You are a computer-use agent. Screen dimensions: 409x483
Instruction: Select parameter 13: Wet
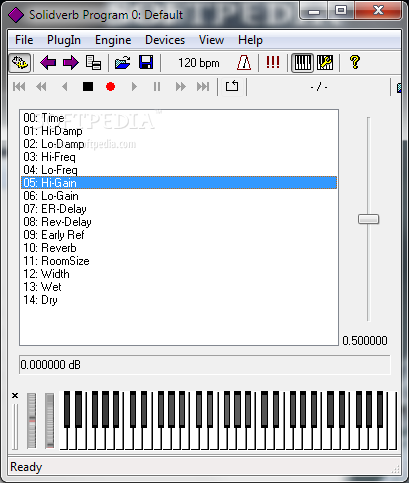coord(179,287)
